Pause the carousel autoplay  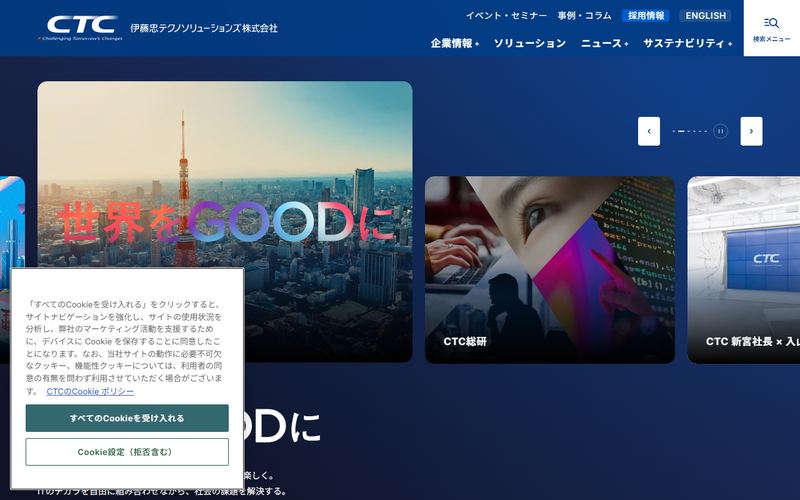(720, 131)
